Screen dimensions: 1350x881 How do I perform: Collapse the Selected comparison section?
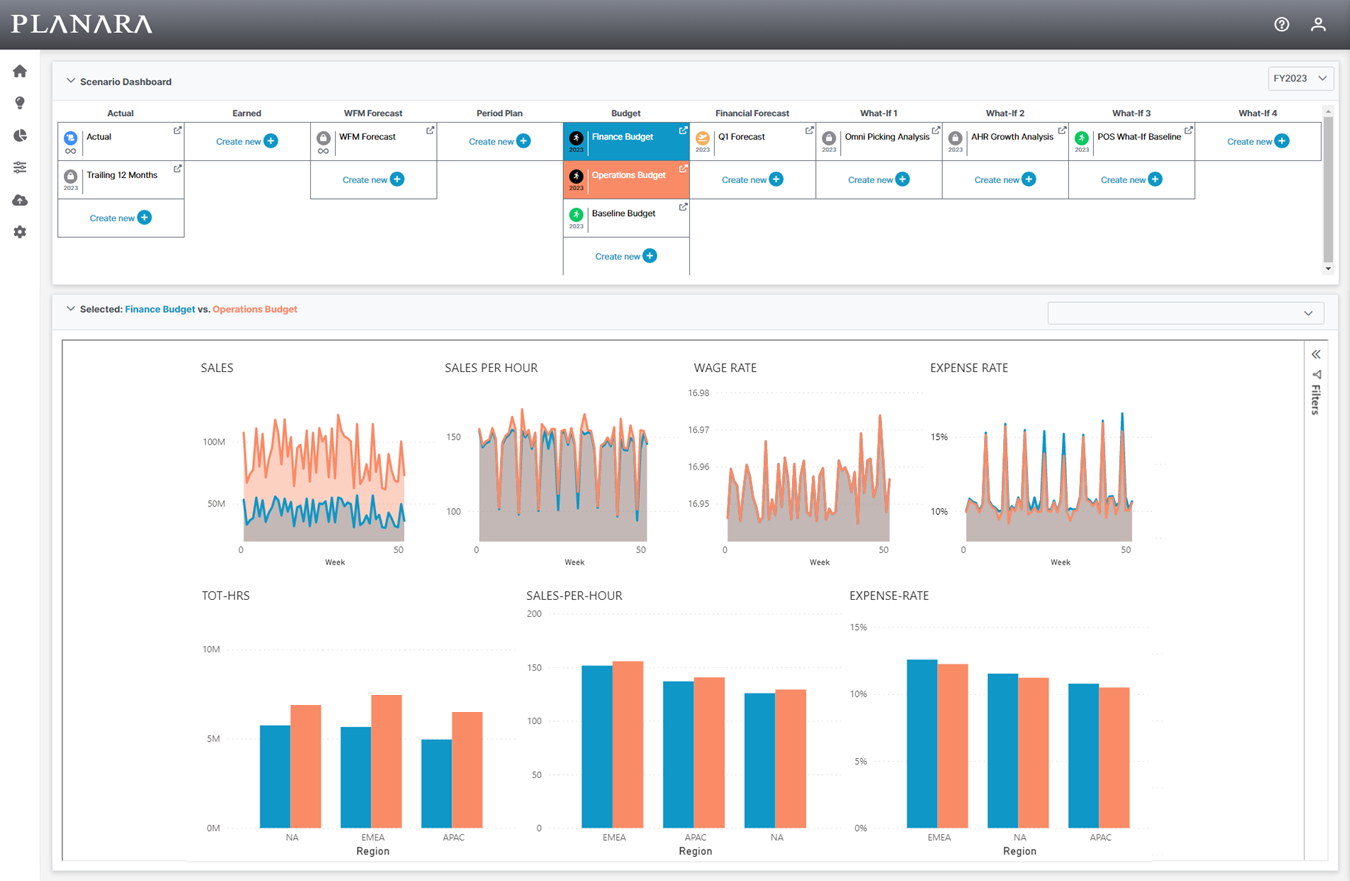(71, 309)
